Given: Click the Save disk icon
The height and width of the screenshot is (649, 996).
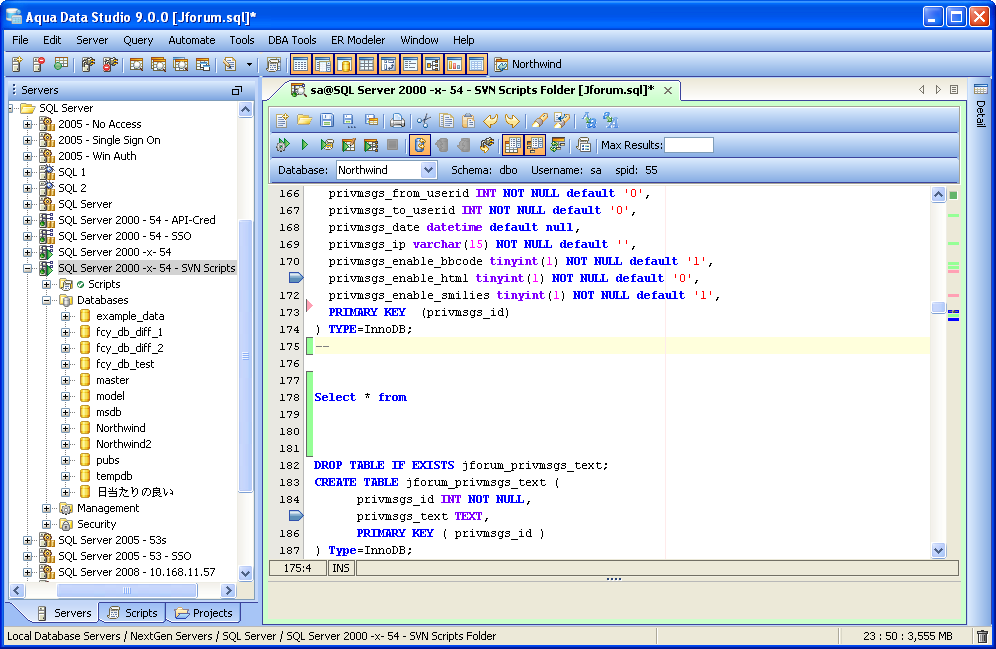Looking at the screenshot, I should point(326,121).
